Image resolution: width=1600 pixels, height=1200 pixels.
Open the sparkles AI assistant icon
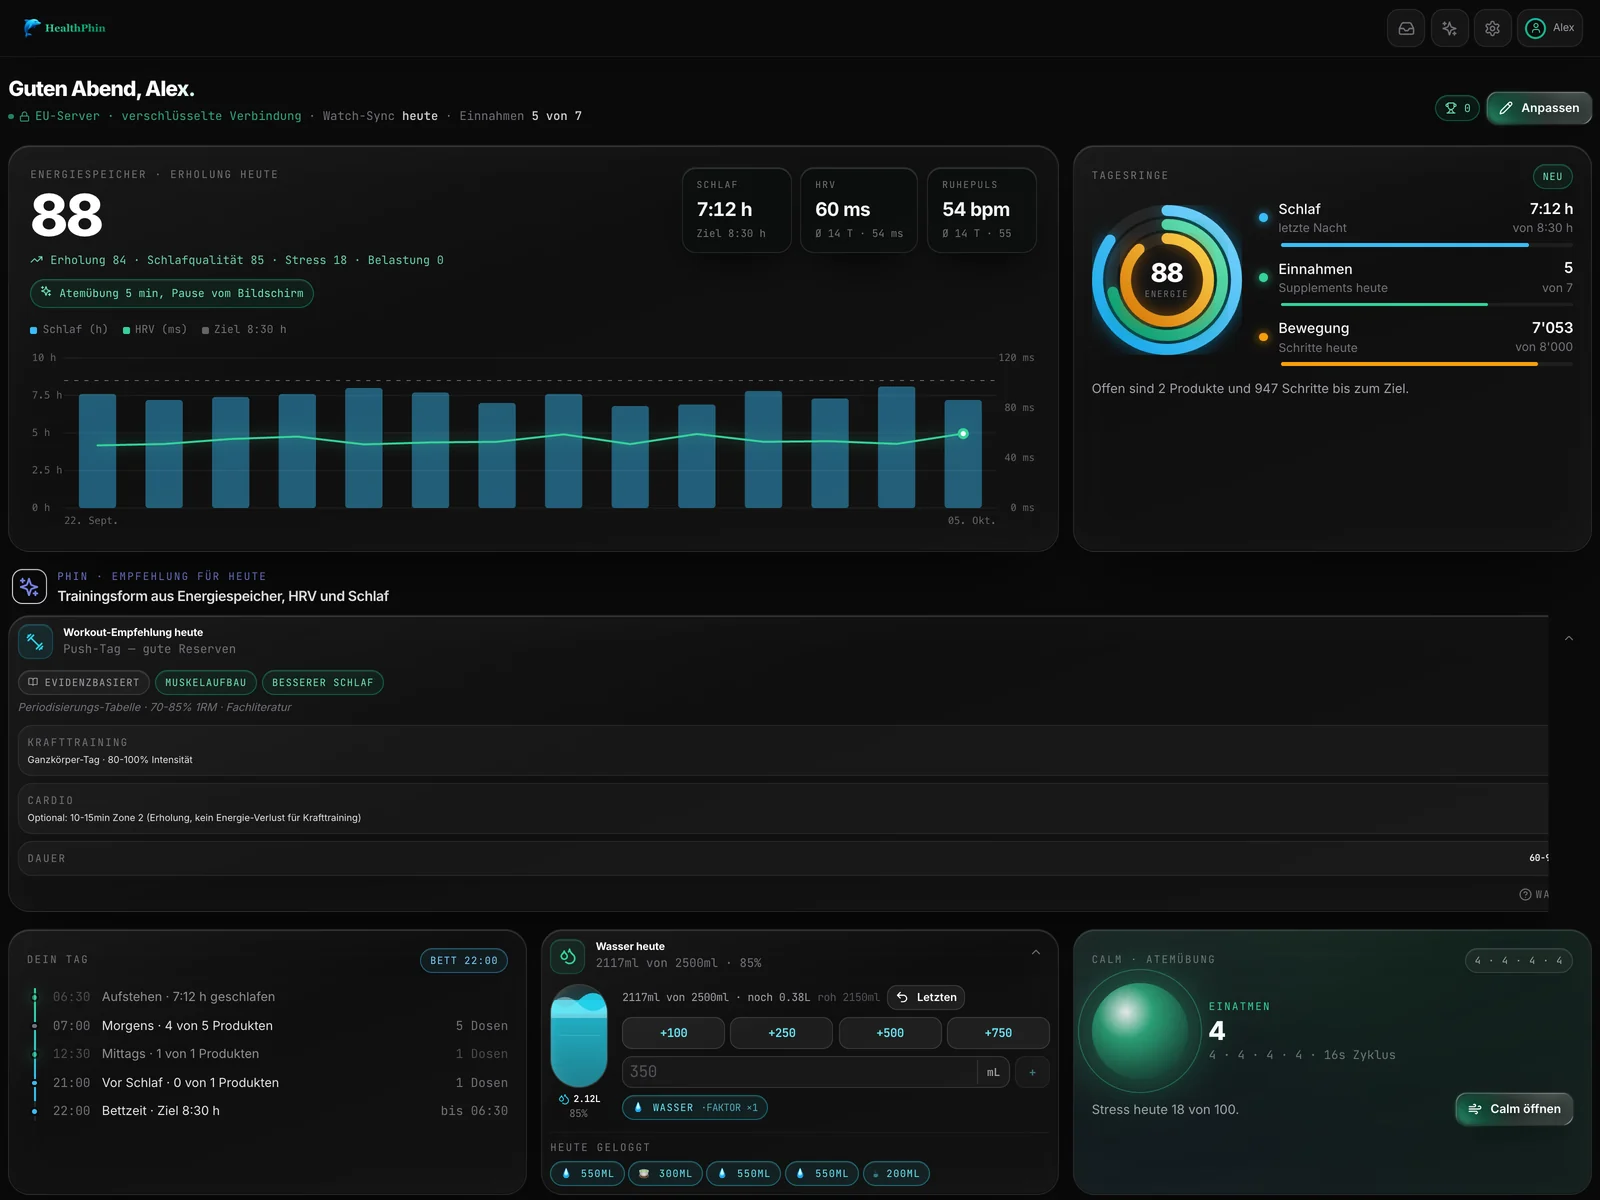[x=1449, y=28]
